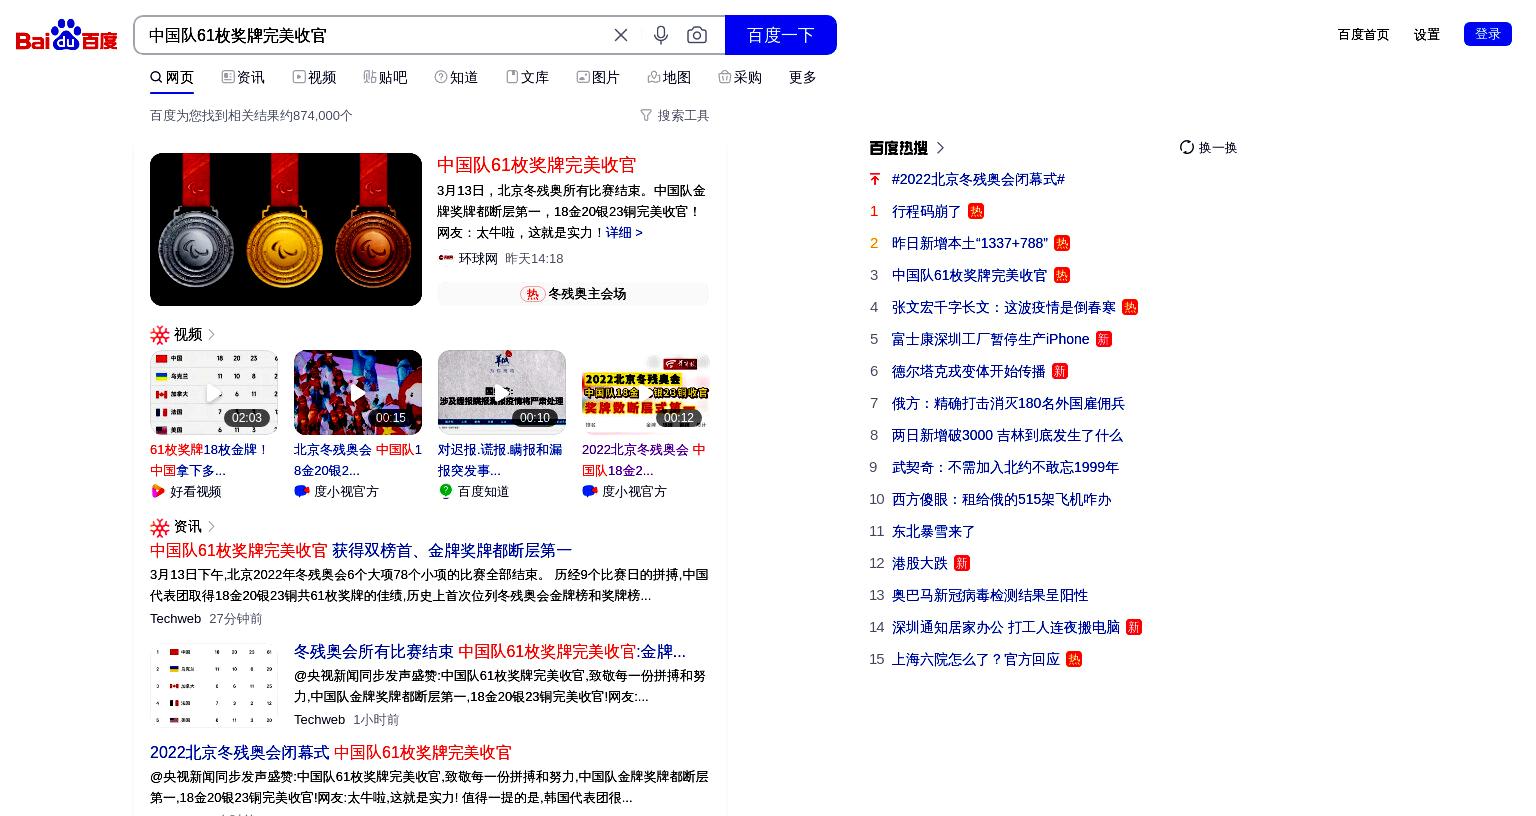
Task: Expand the 资讯 section chevron
Action: click(211, 526)
